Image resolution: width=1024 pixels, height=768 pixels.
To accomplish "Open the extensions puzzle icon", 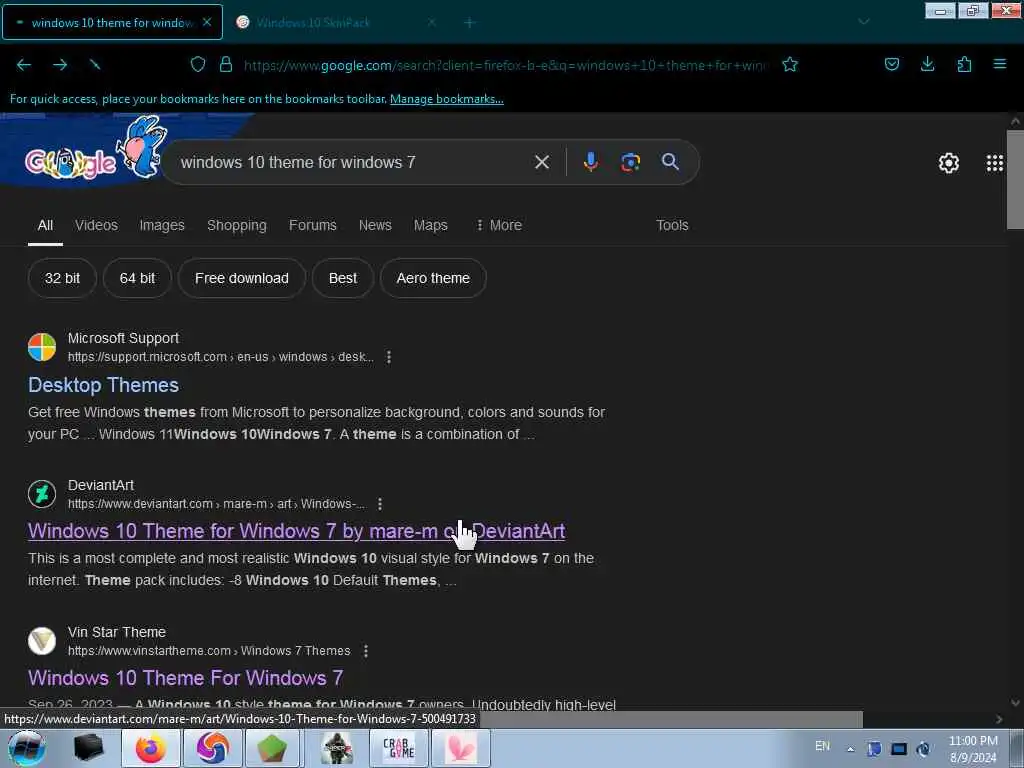I will pyautogui.click(x=964, y=64).
